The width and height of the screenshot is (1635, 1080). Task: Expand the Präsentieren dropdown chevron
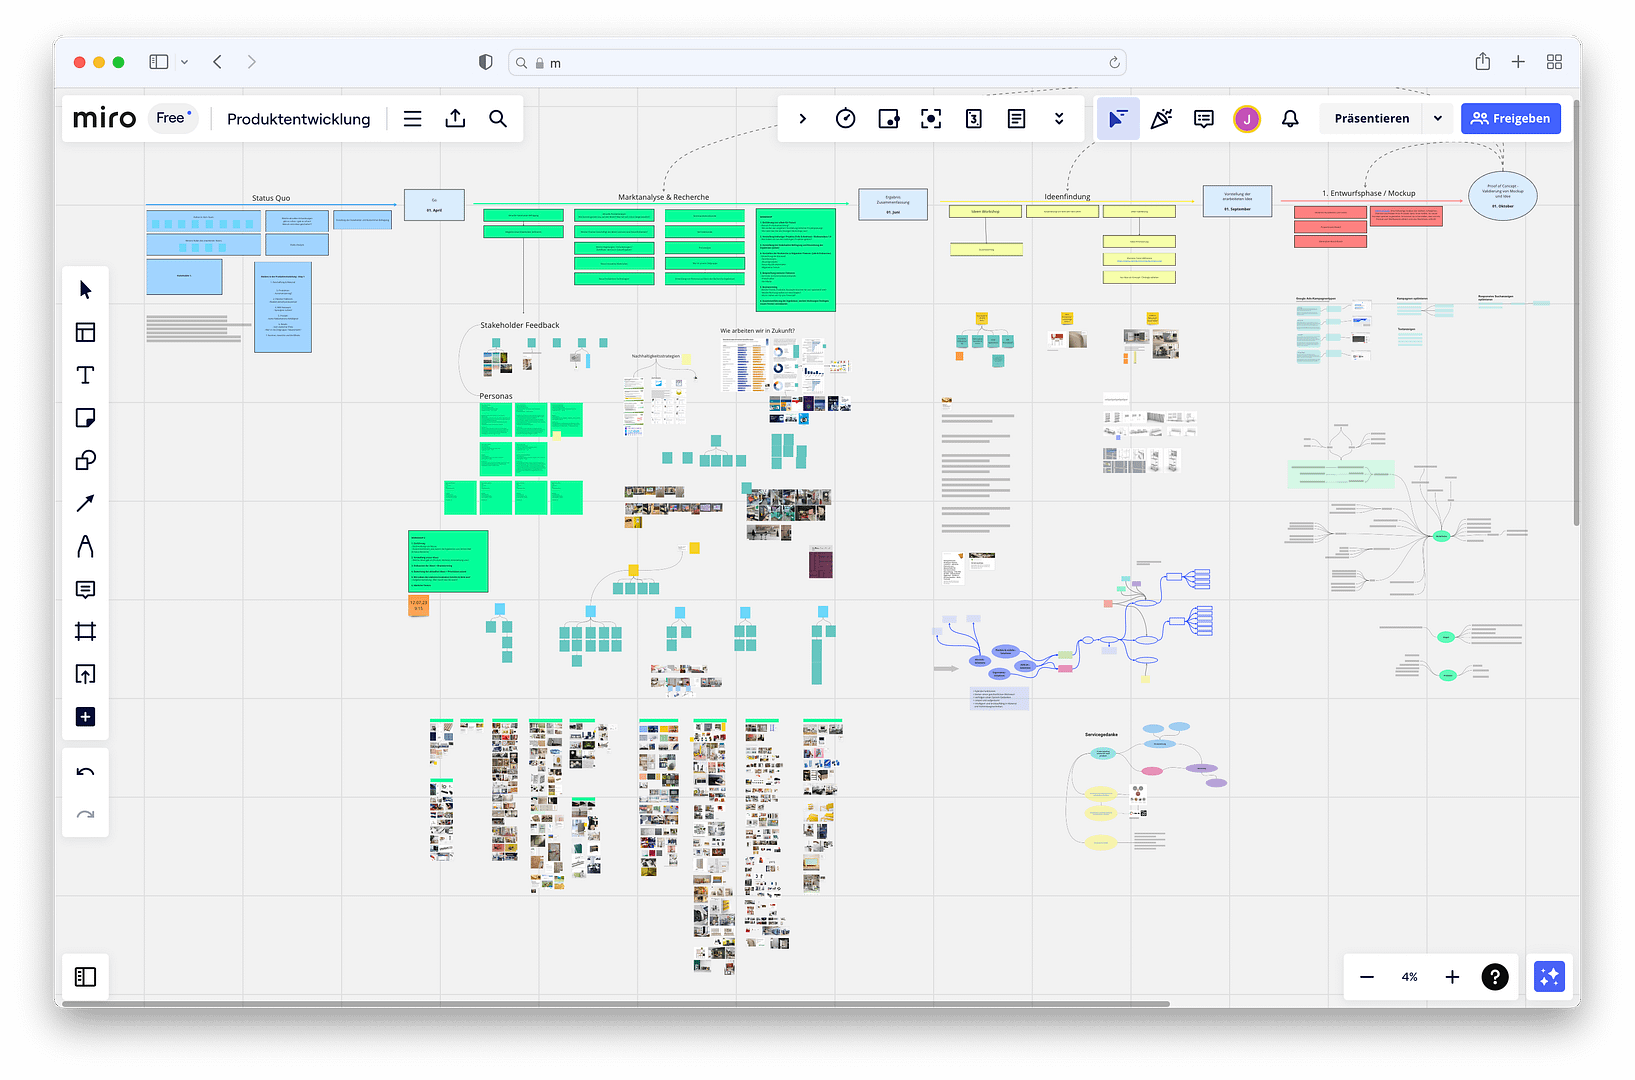[1437, 118]
